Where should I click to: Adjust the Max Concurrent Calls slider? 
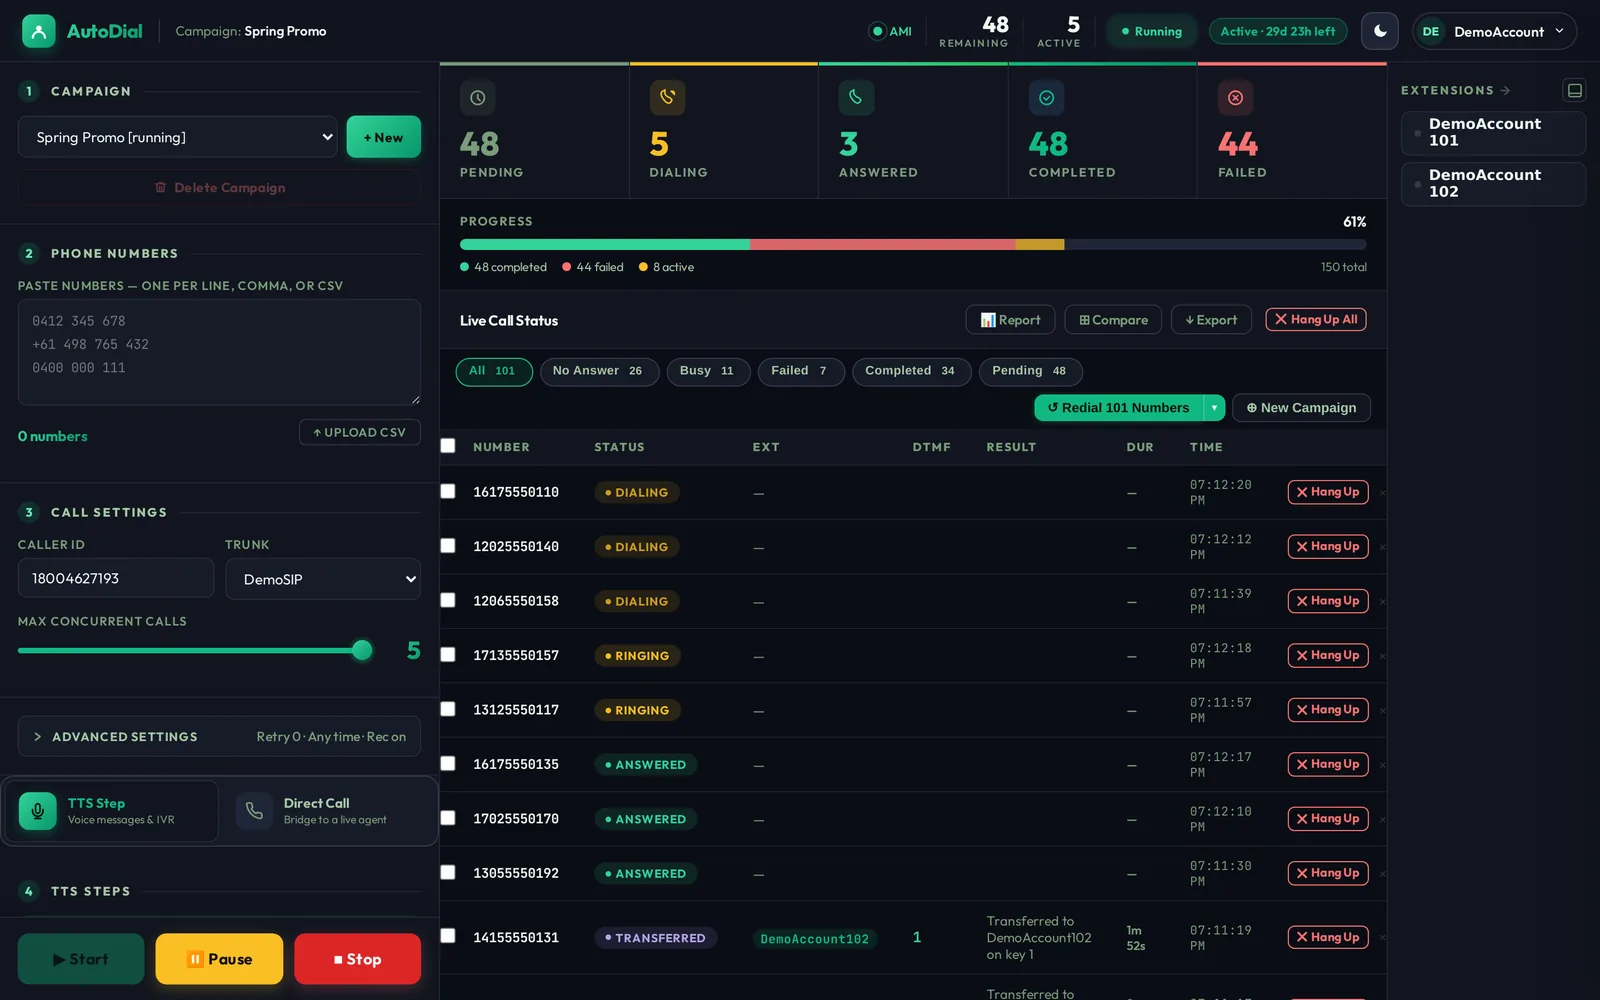[x=196, y=651]
